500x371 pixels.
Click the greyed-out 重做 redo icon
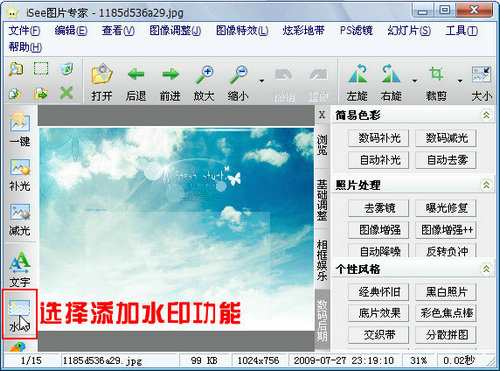[x=318, y=75]
